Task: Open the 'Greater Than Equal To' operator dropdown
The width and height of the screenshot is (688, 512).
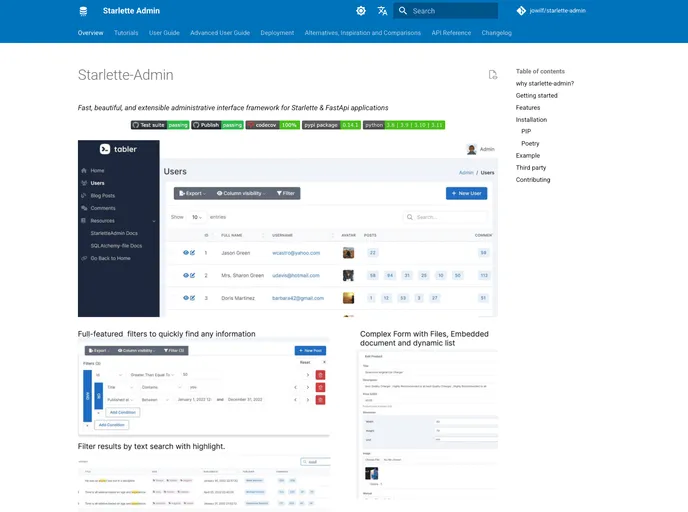Action: point(152,375)
